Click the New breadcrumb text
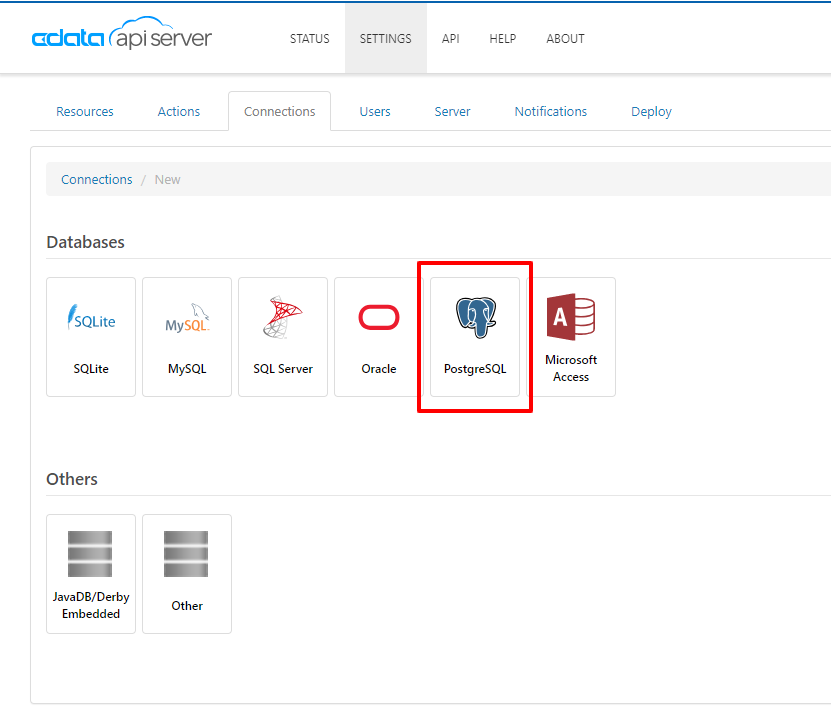This screenshot has height=712, width=832. 168,179
